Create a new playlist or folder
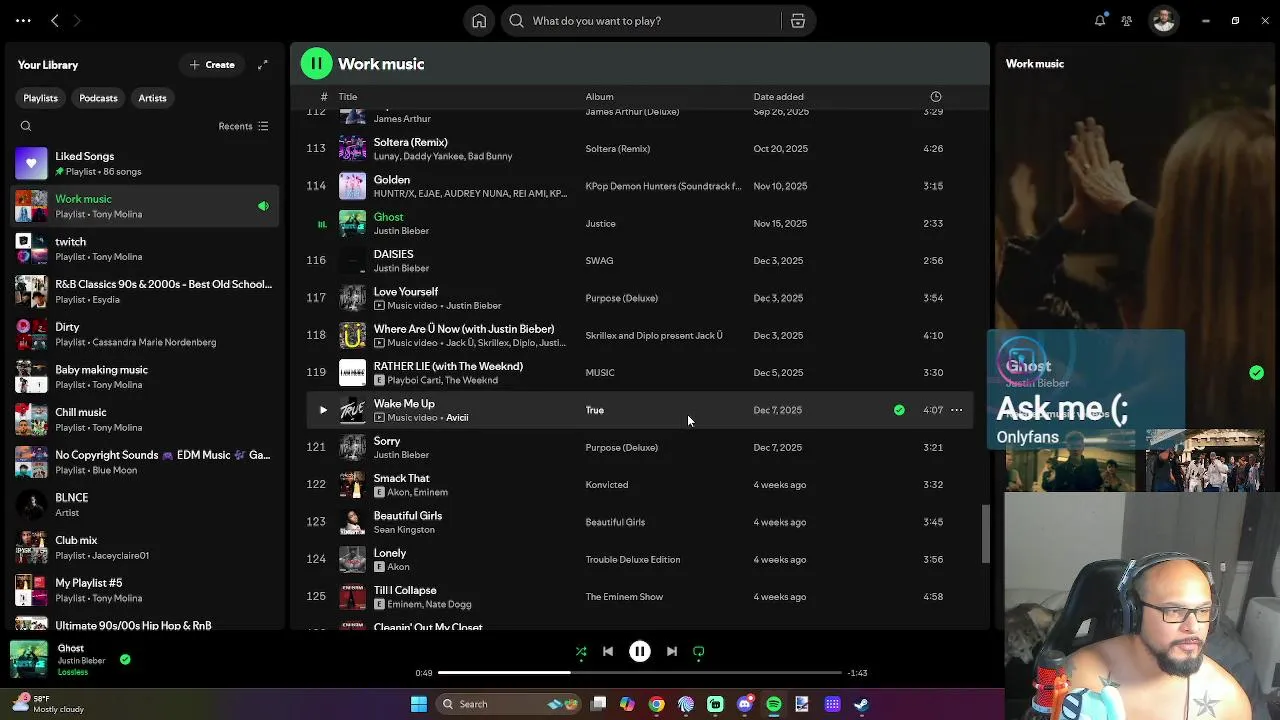 212,65
